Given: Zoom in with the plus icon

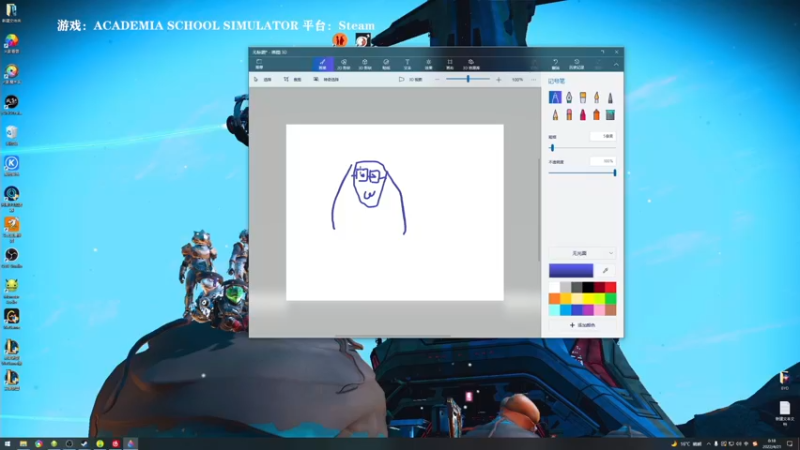Looking at the screenshot, I should pyautogui.click(x=498, y=80).
